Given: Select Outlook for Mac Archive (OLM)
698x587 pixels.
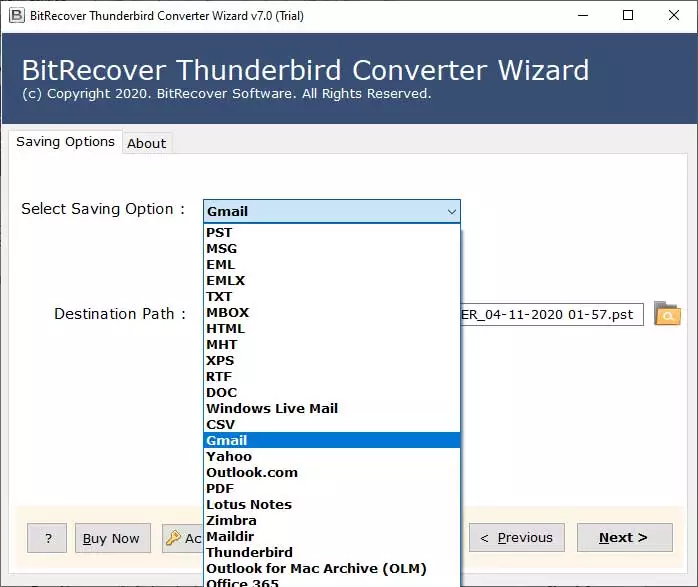Looking at the screenshot, I should click(332, 568).
